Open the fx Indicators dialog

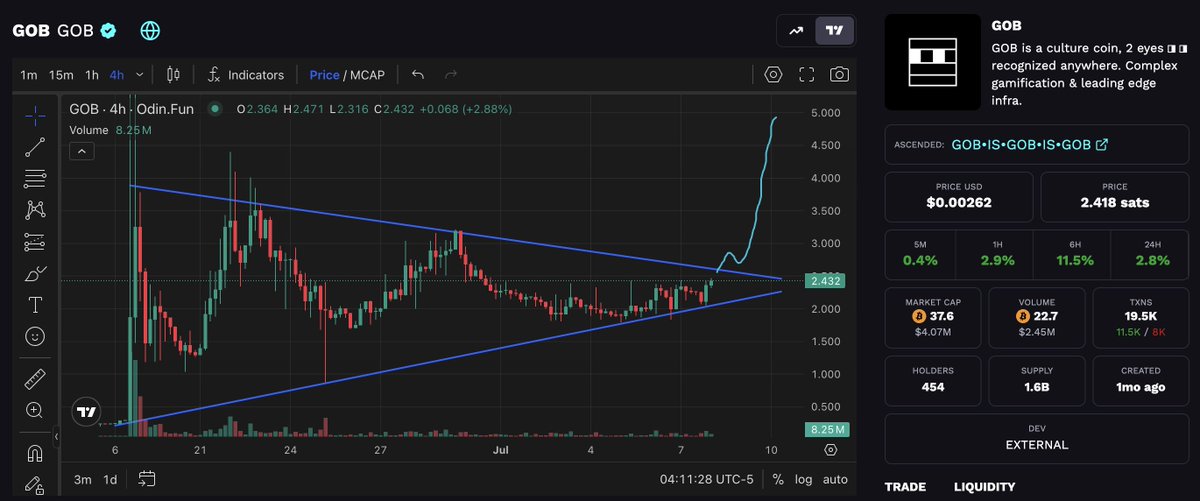point(246,74)
